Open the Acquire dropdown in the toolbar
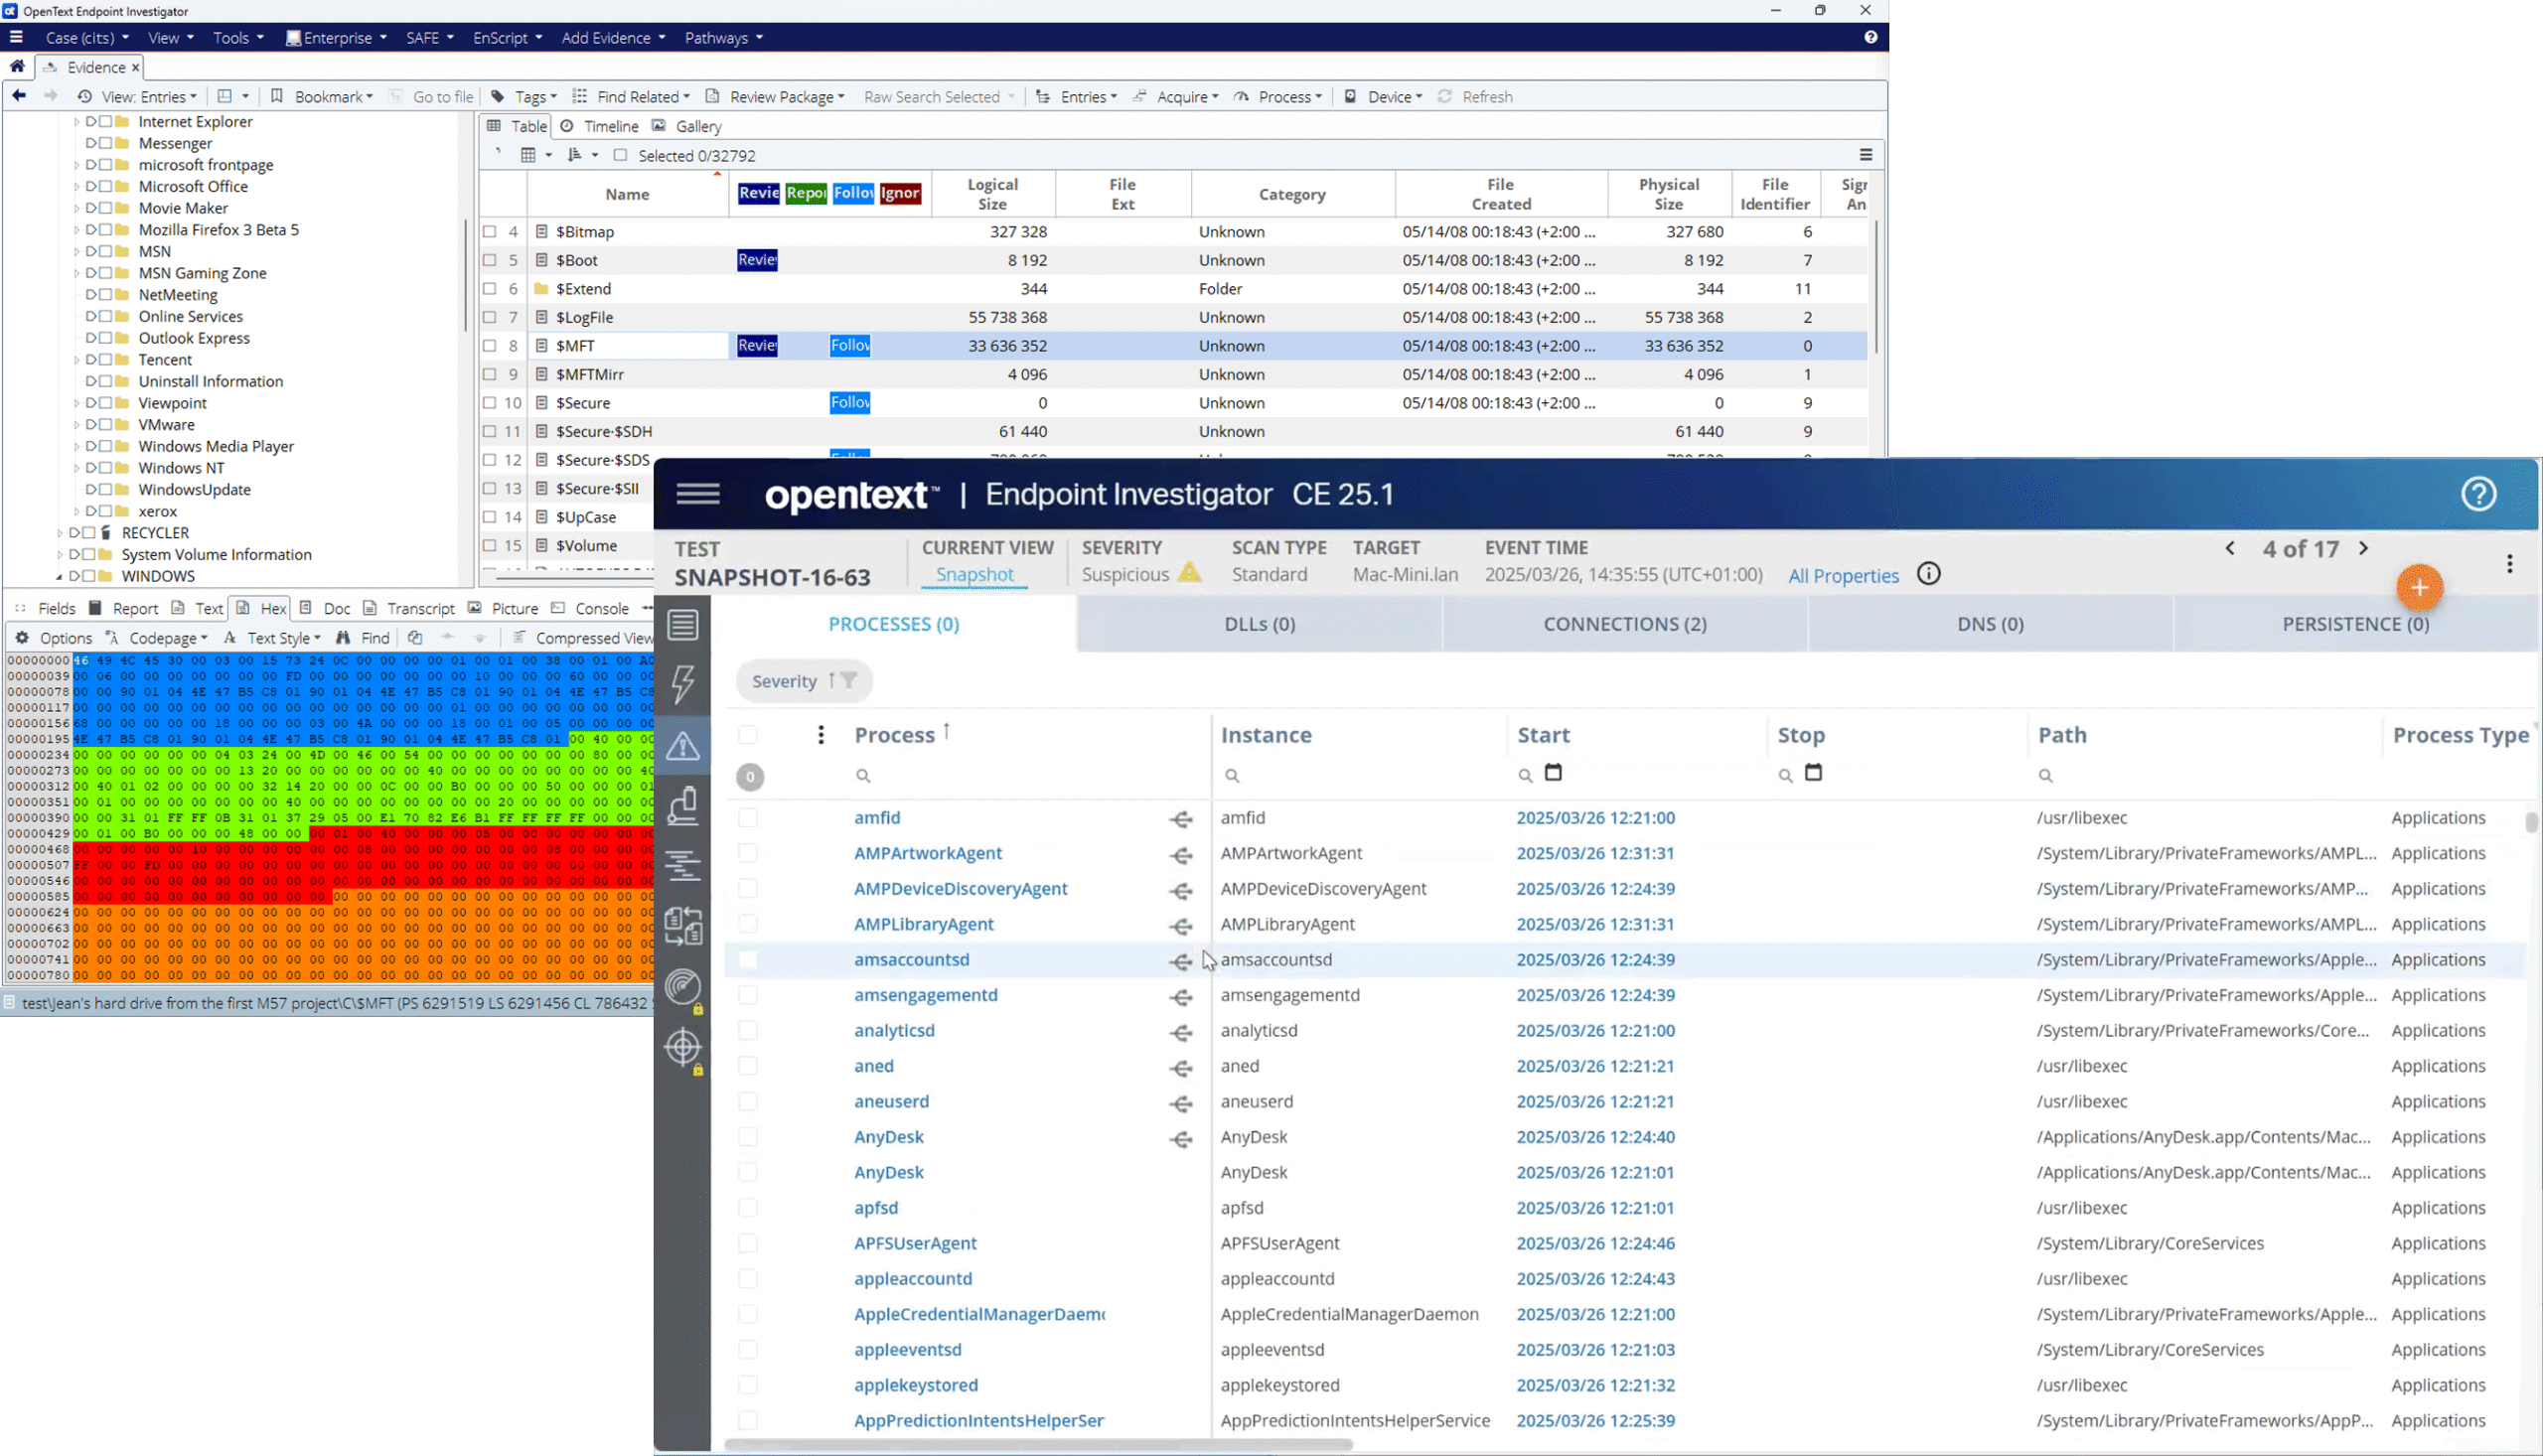The width and height of the screenshot is (2543, 1456). (1183, 96)
